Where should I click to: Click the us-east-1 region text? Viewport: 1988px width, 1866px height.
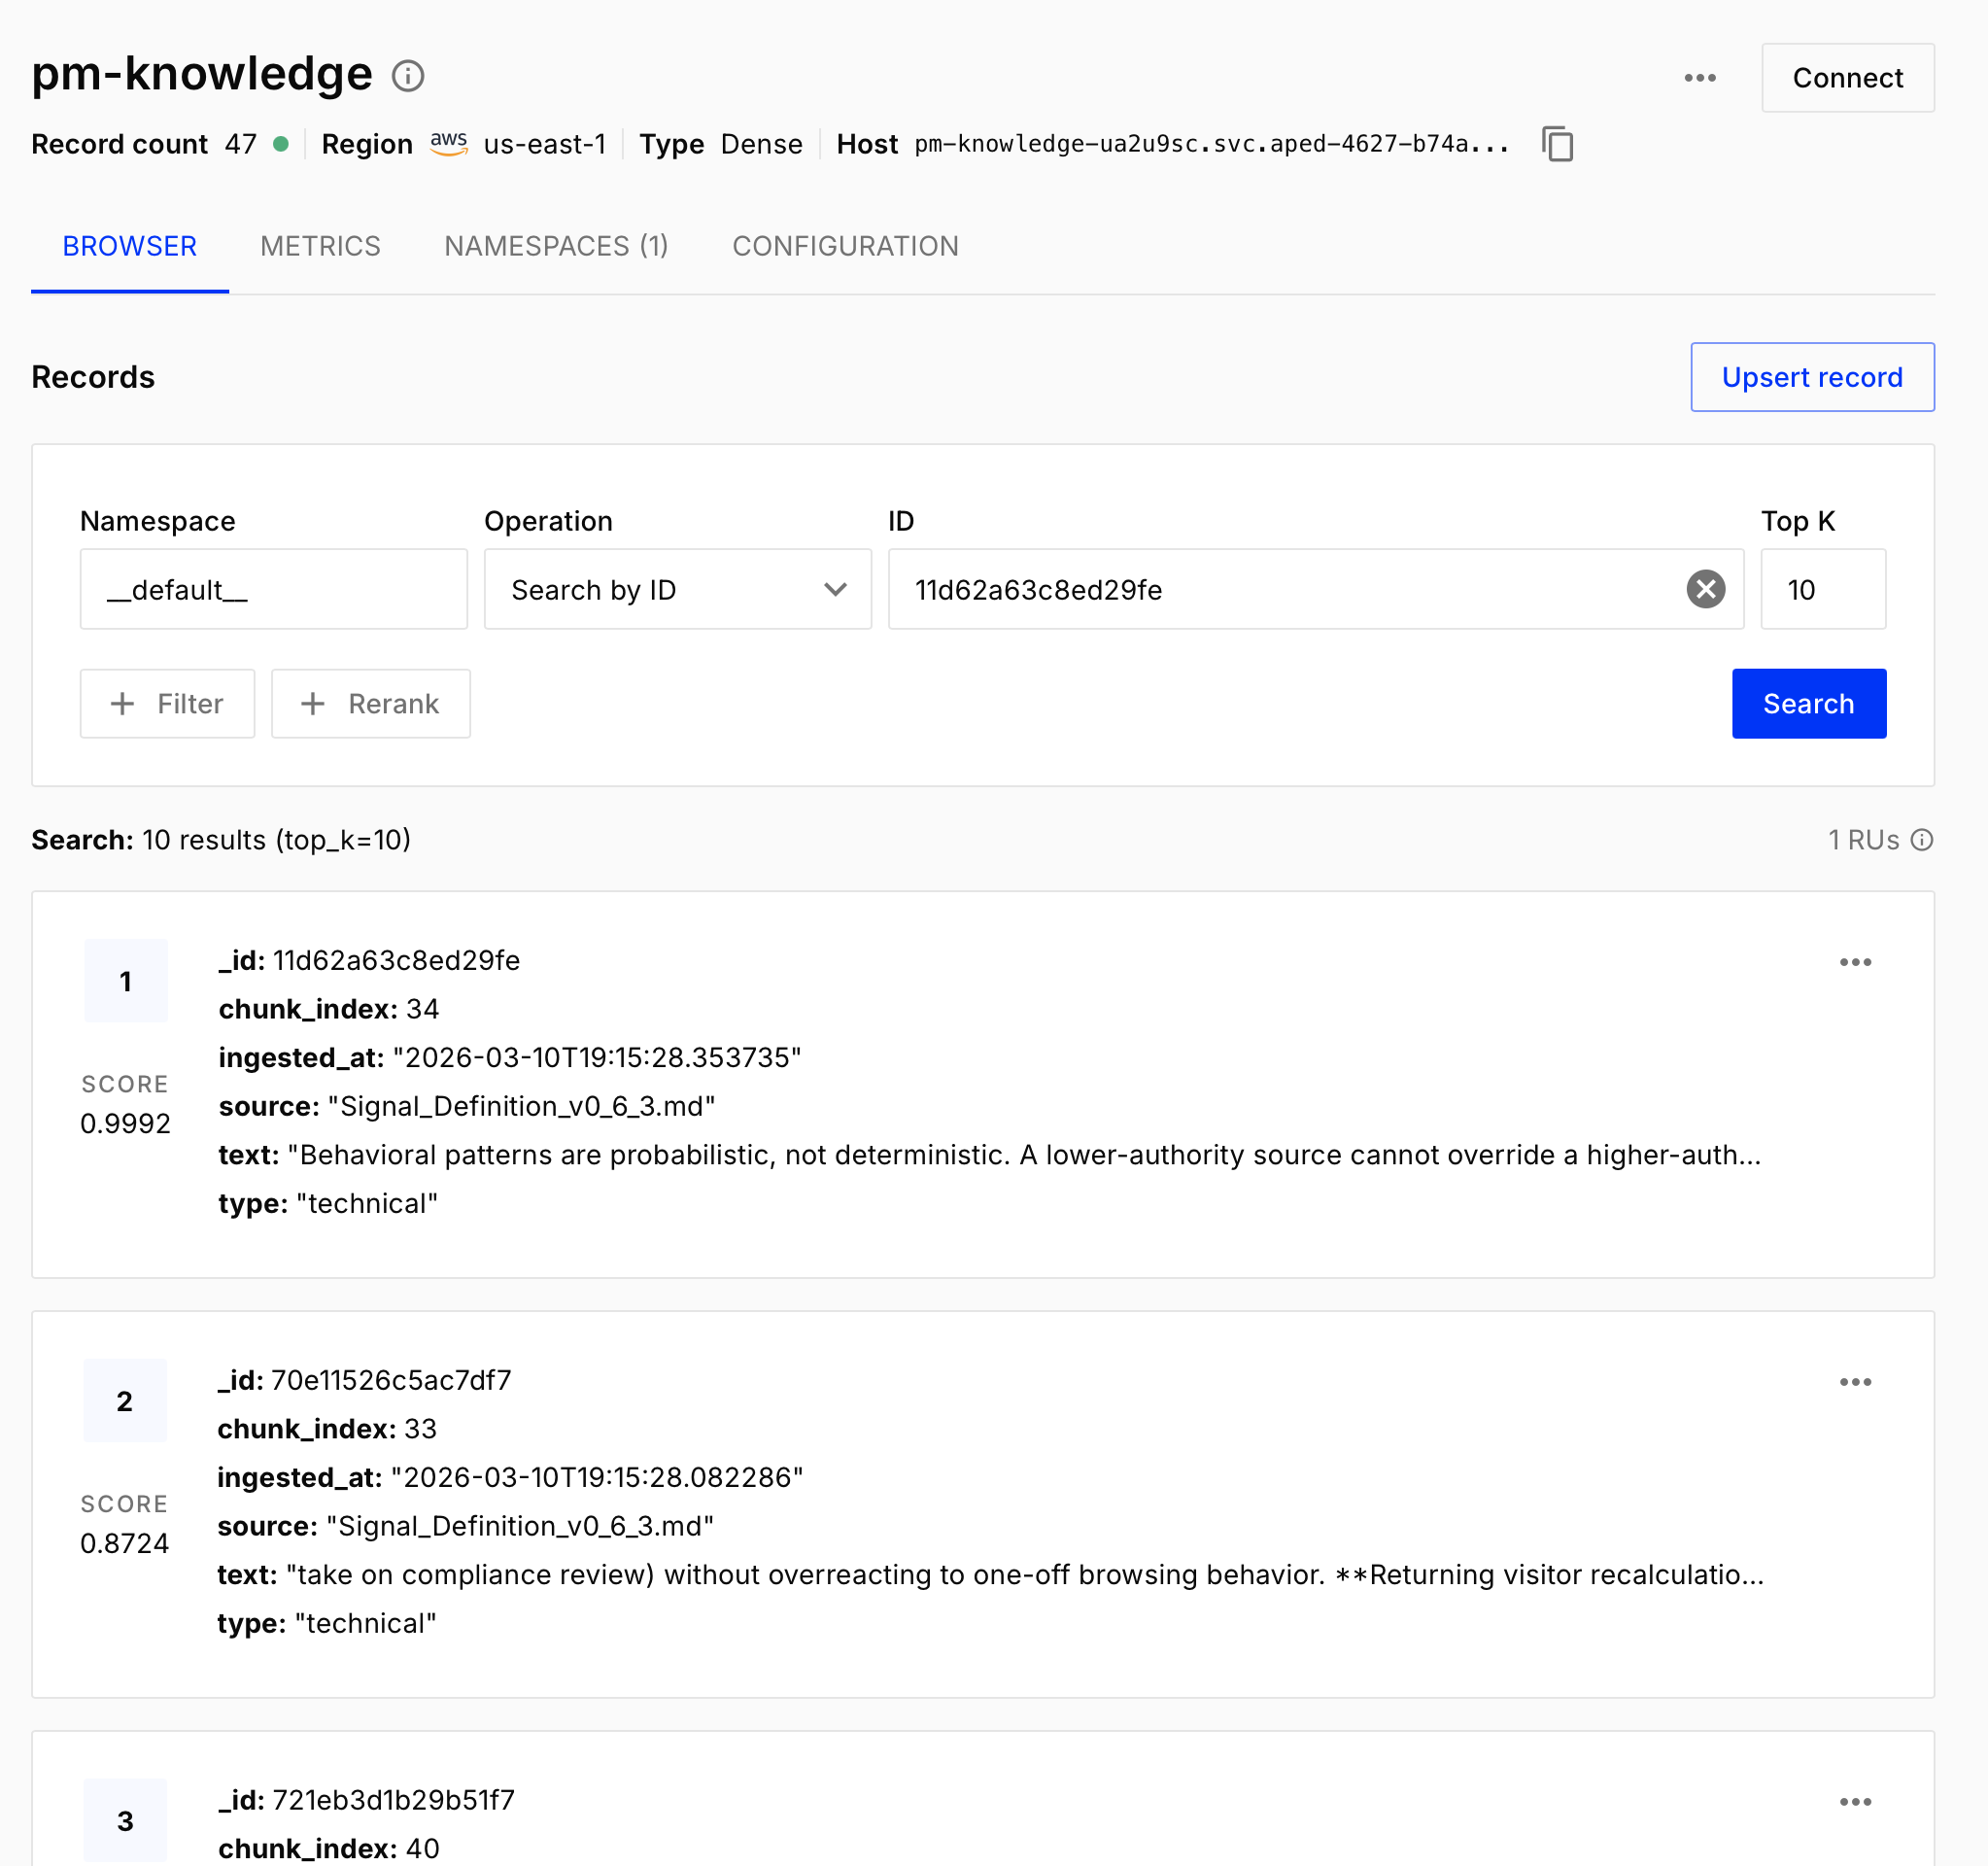[x=545, y=144]
